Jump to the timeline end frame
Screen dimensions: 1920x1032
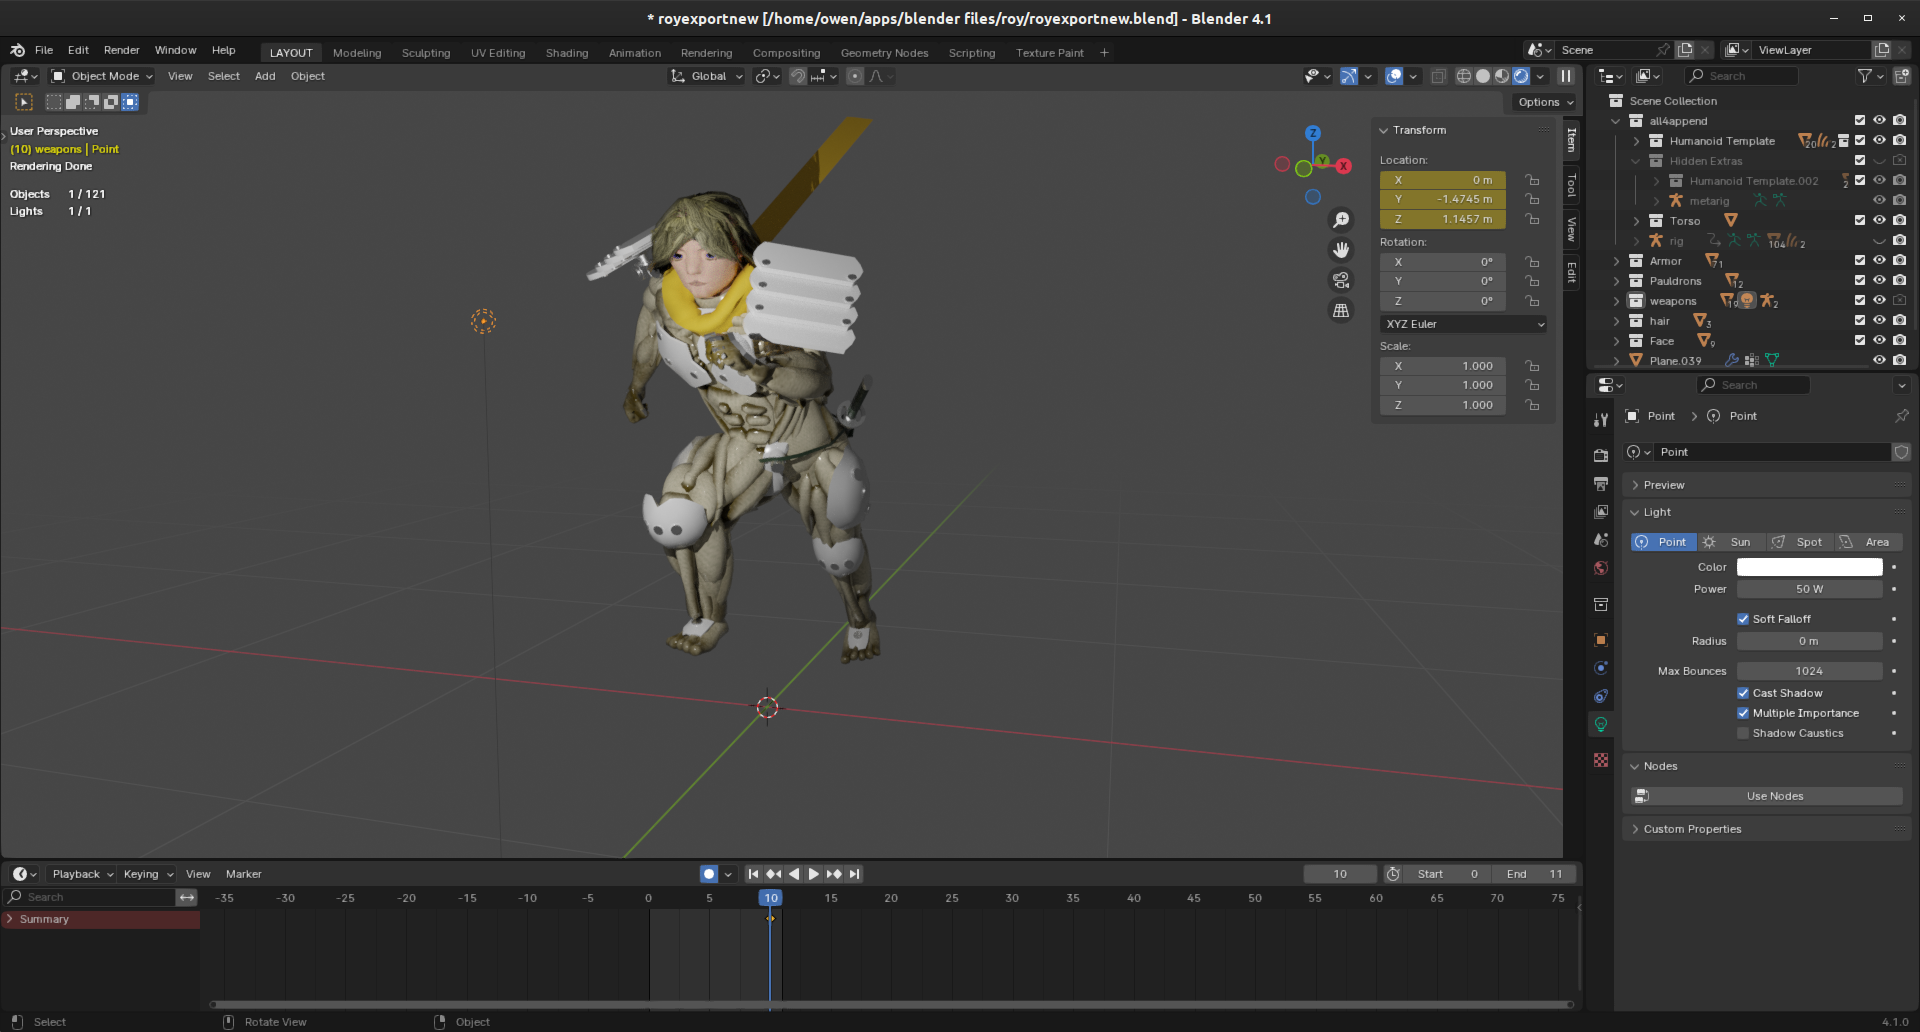[855, 874]
